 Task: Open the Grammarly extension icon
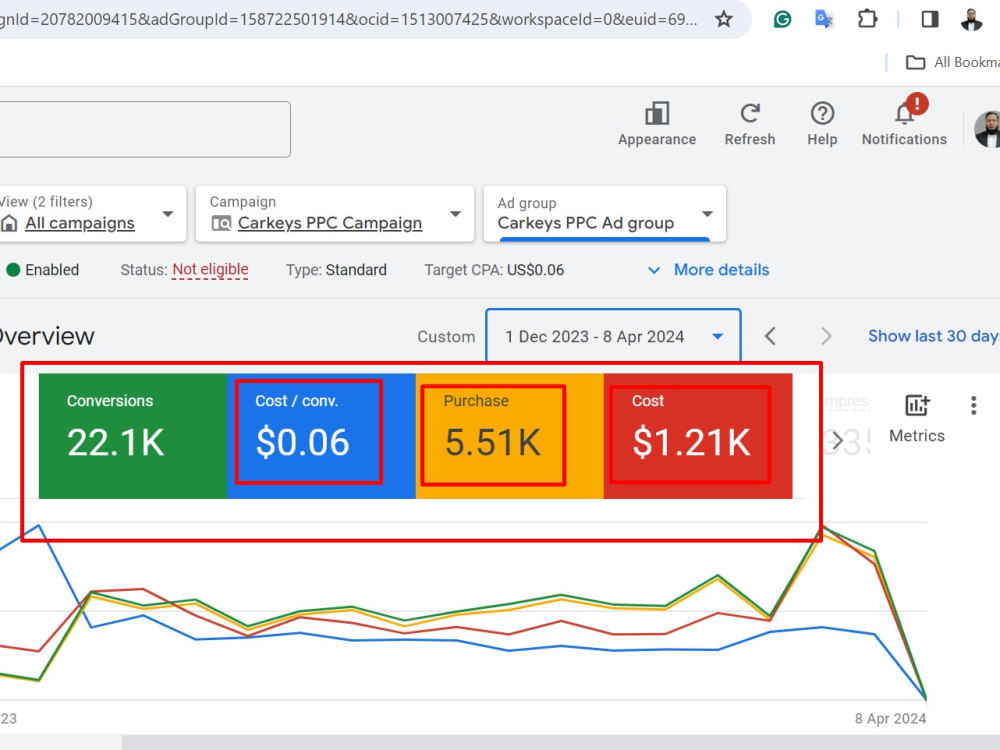pos(782,19)
